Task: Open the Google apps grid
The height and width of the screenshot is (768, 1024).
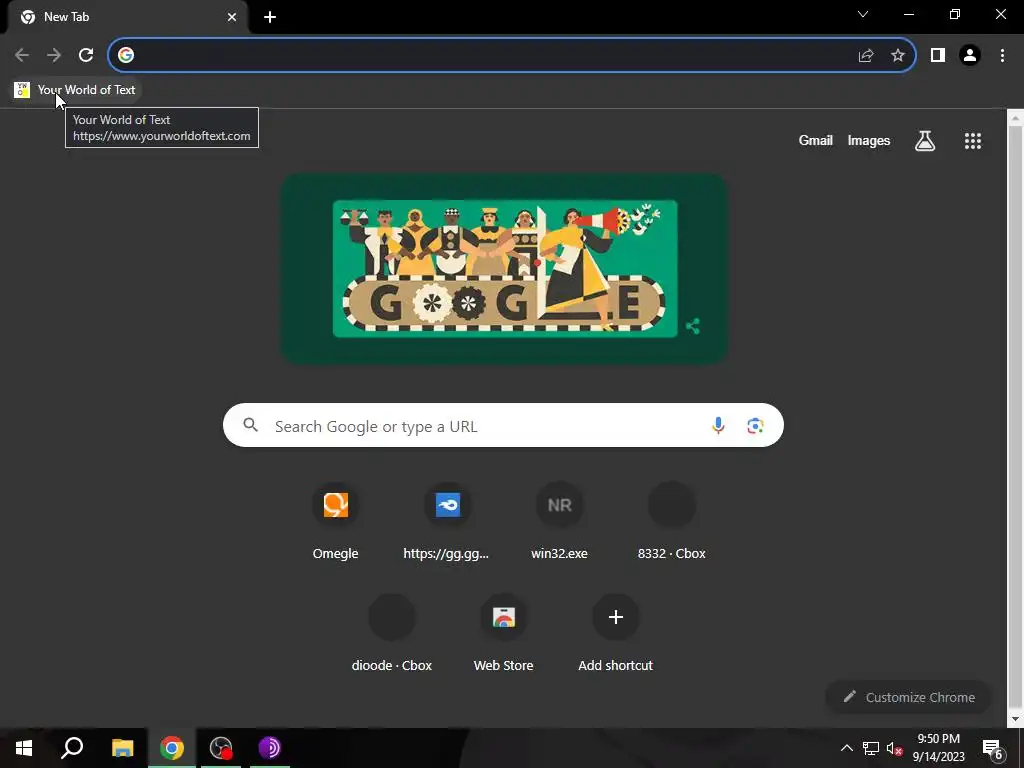Action: coord(973,140)
